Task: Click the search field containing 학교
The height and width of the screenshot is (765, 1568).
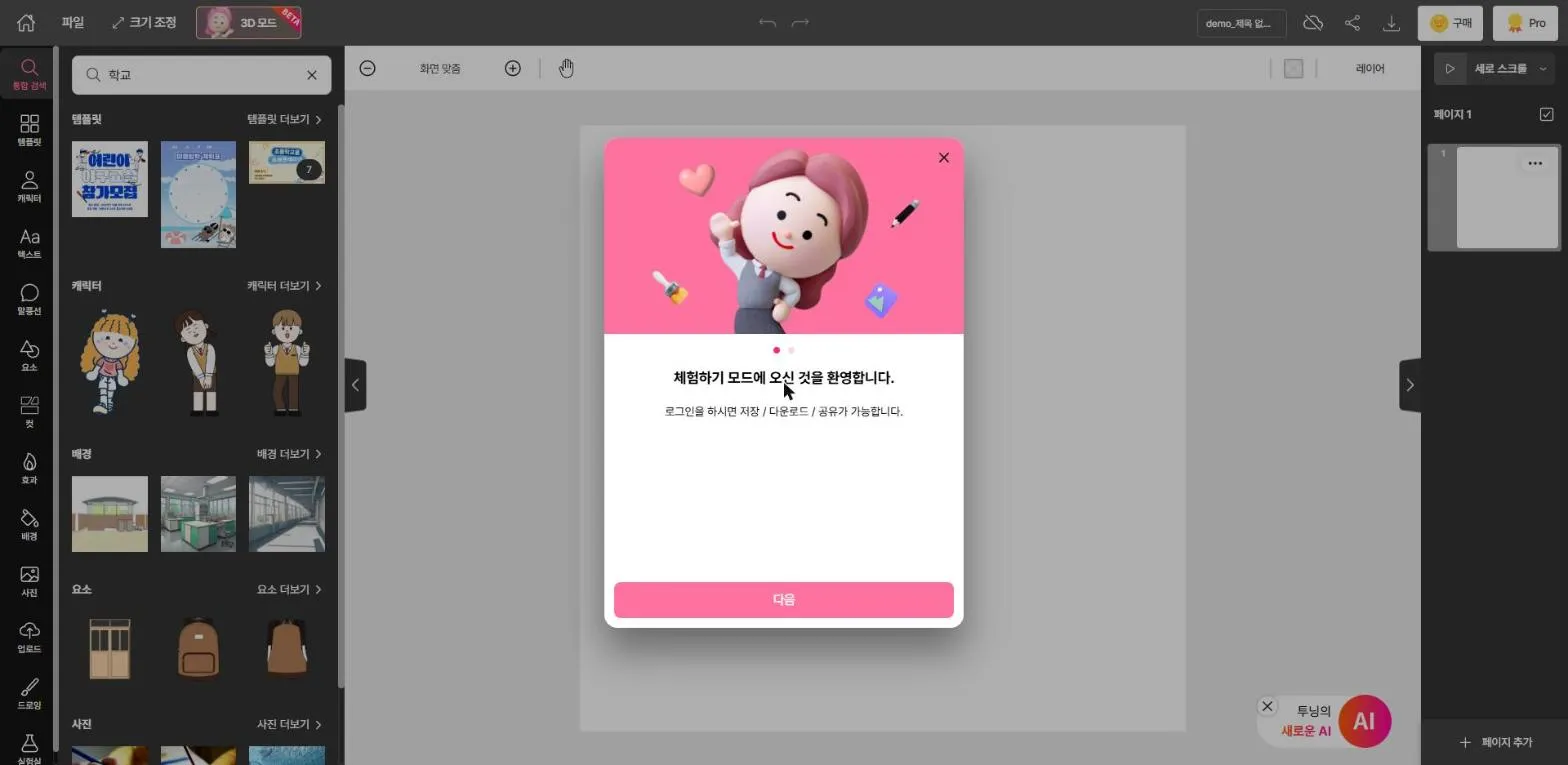Action: tap(201, 75)
